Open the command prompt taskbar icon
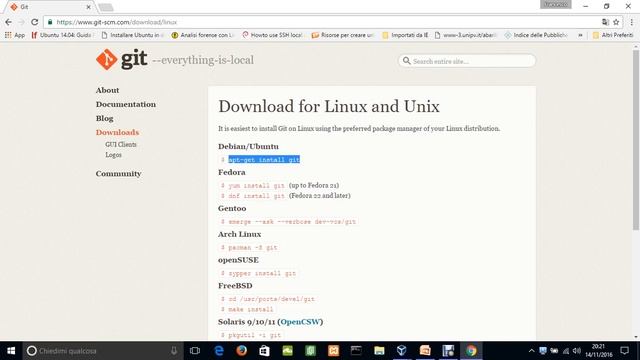Viewport: 640px width, 360px height. (x=356, y=351)
